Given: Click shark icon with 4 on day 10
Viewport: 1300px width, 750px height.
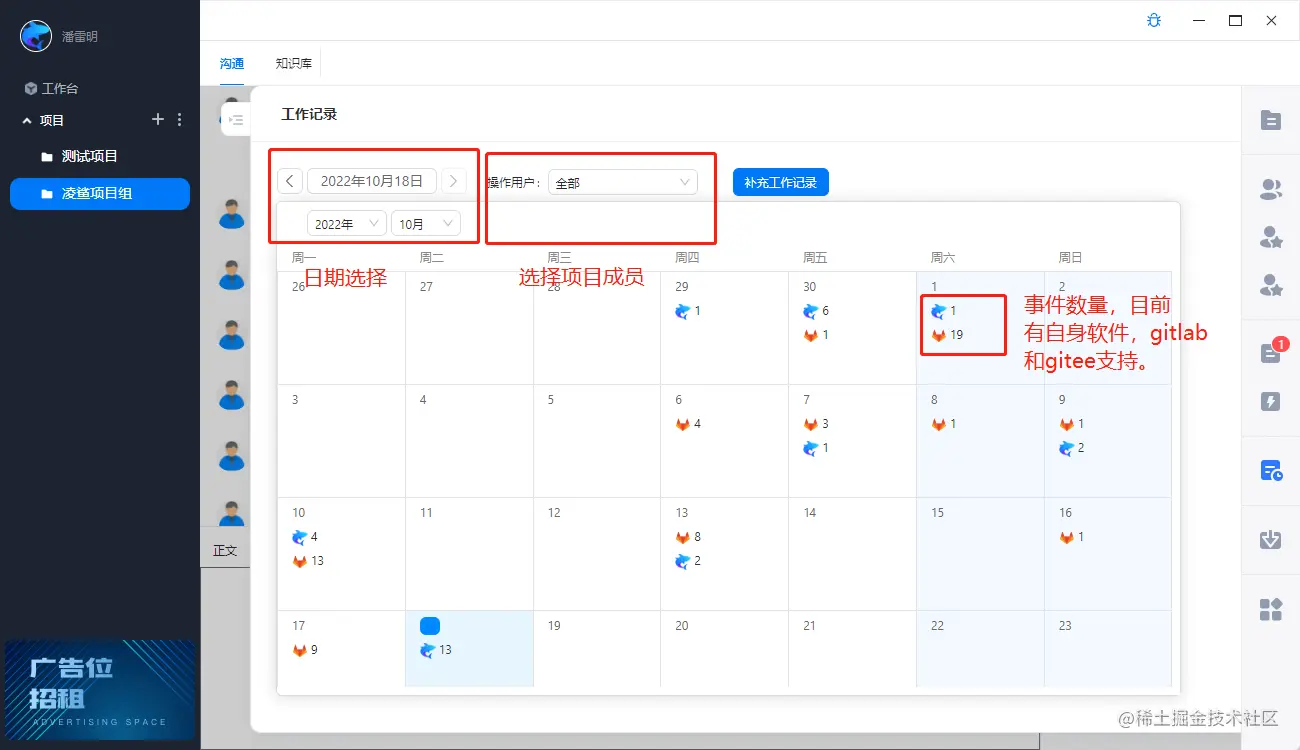Looking at the screenshot, I should click(x=299, y=537).
